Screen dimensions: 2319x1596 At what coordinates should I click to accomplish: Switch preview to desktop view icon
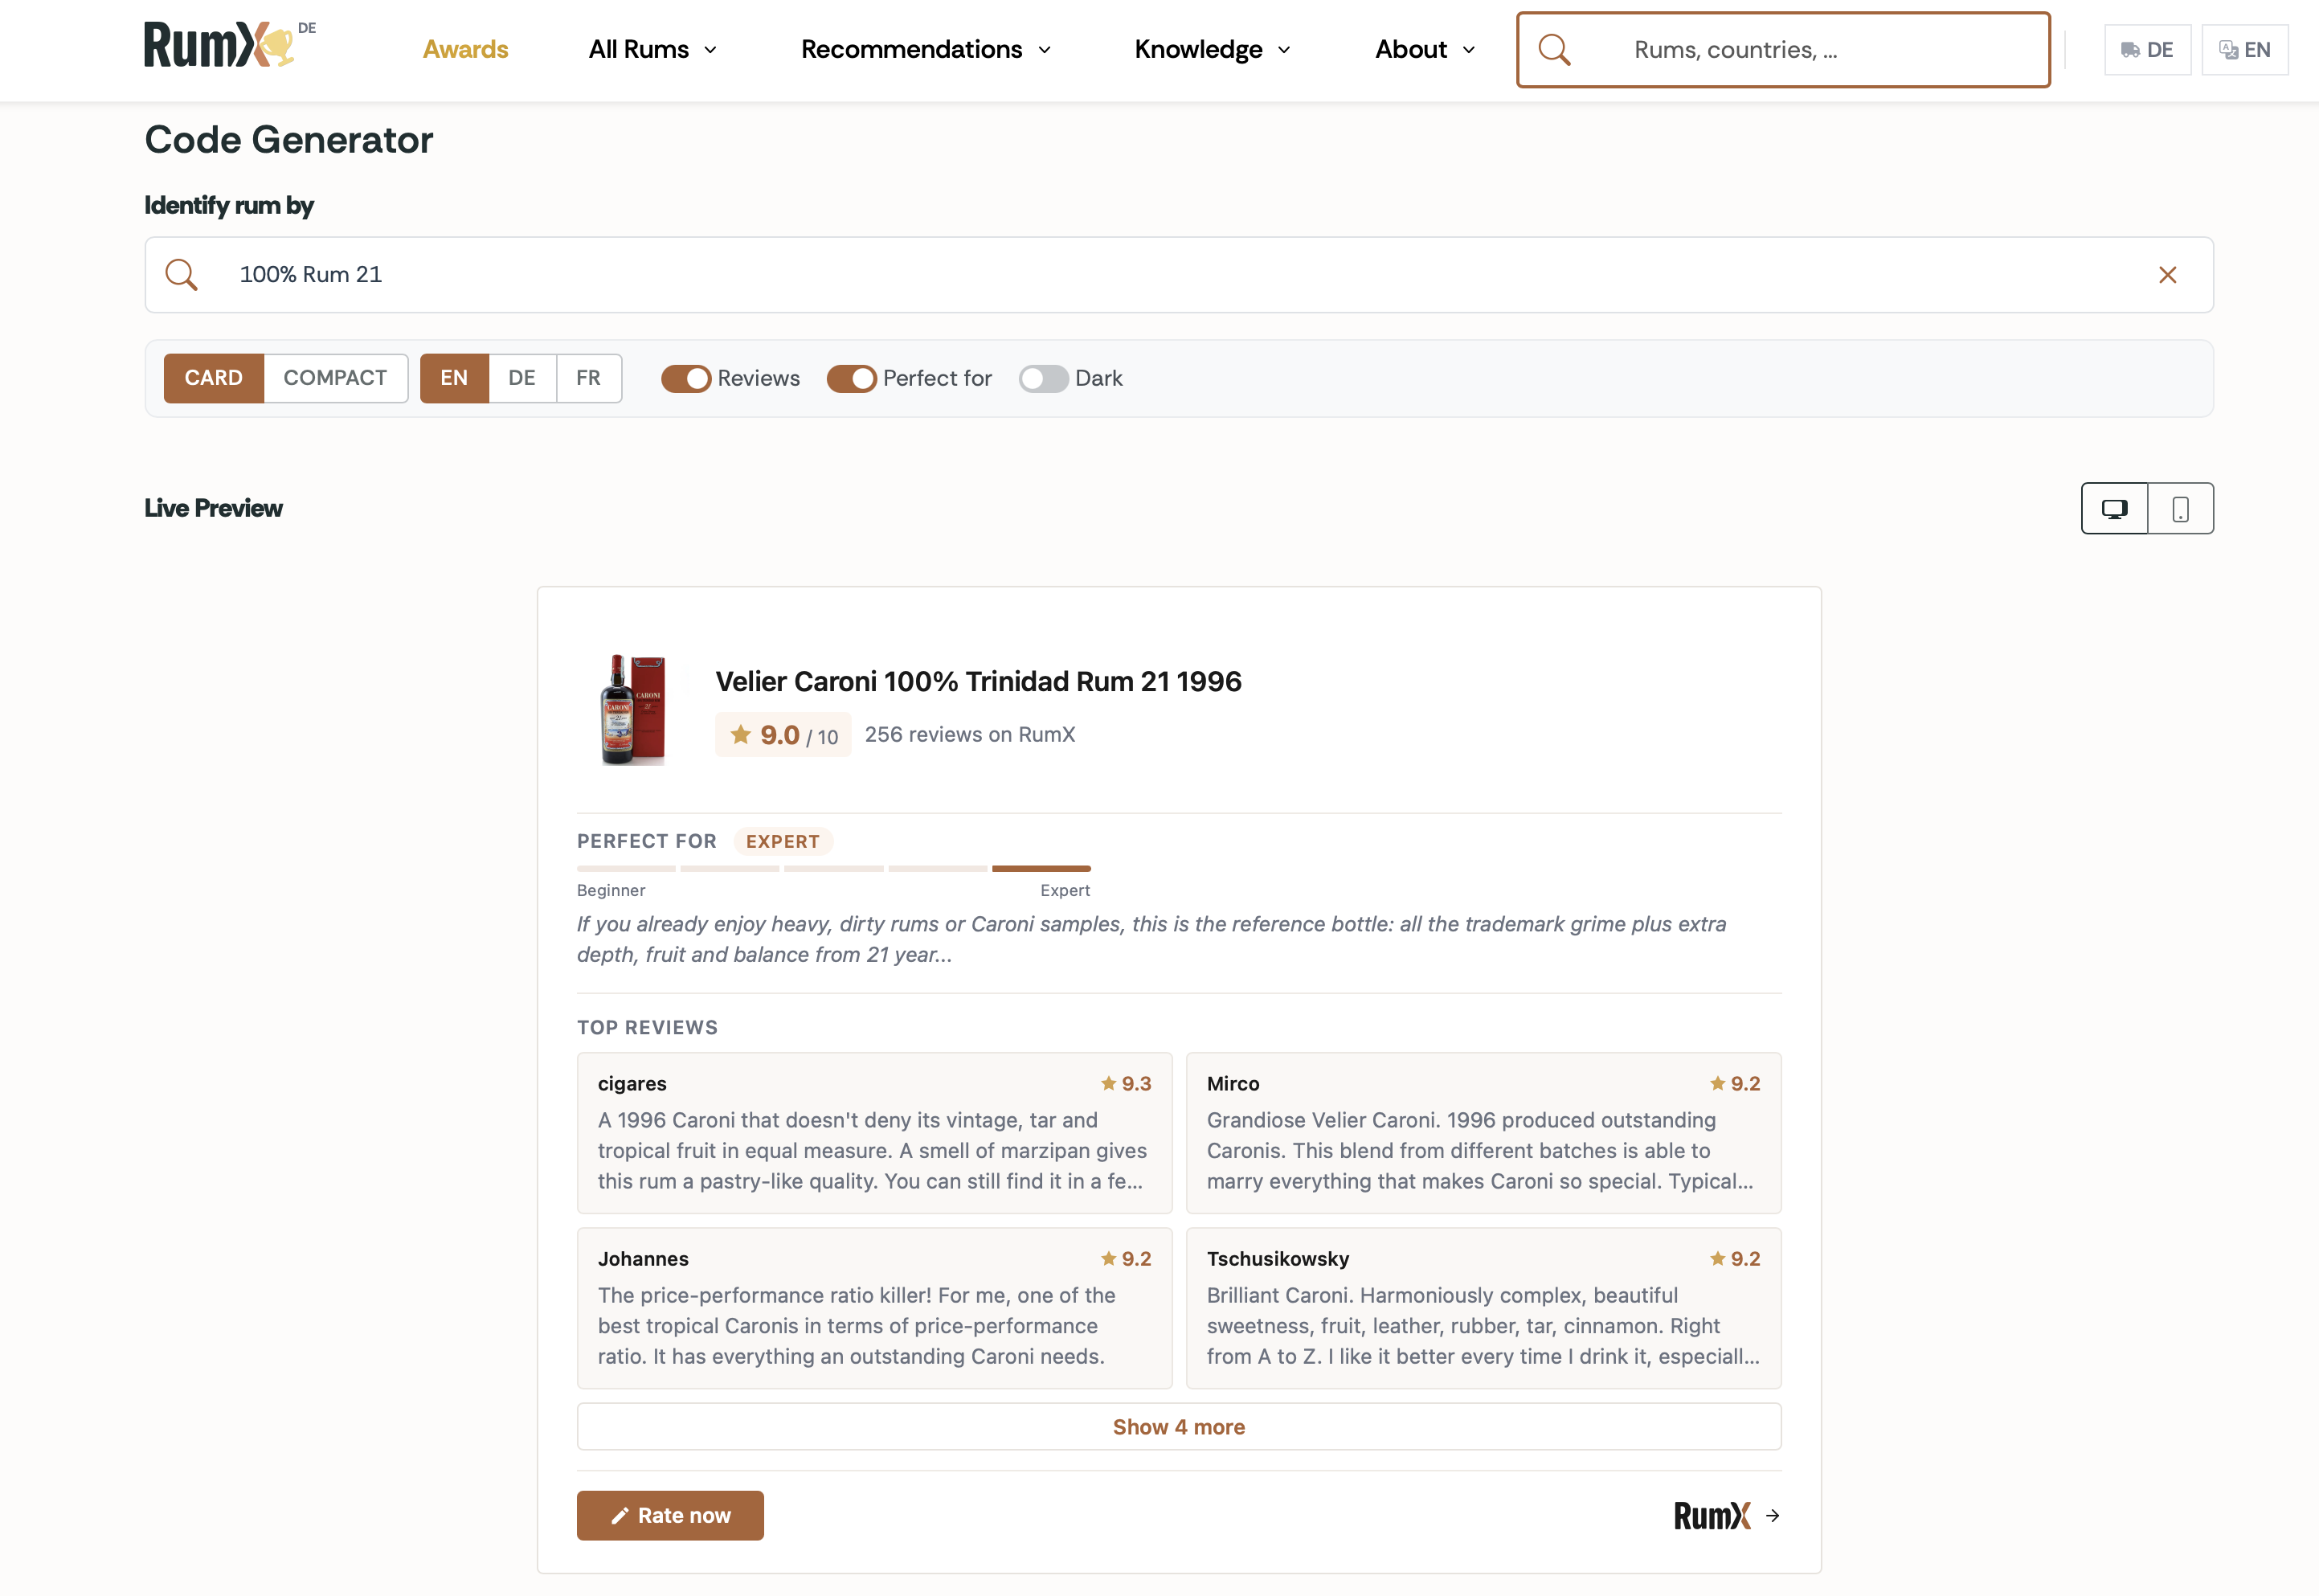(x=2114, y=509)
